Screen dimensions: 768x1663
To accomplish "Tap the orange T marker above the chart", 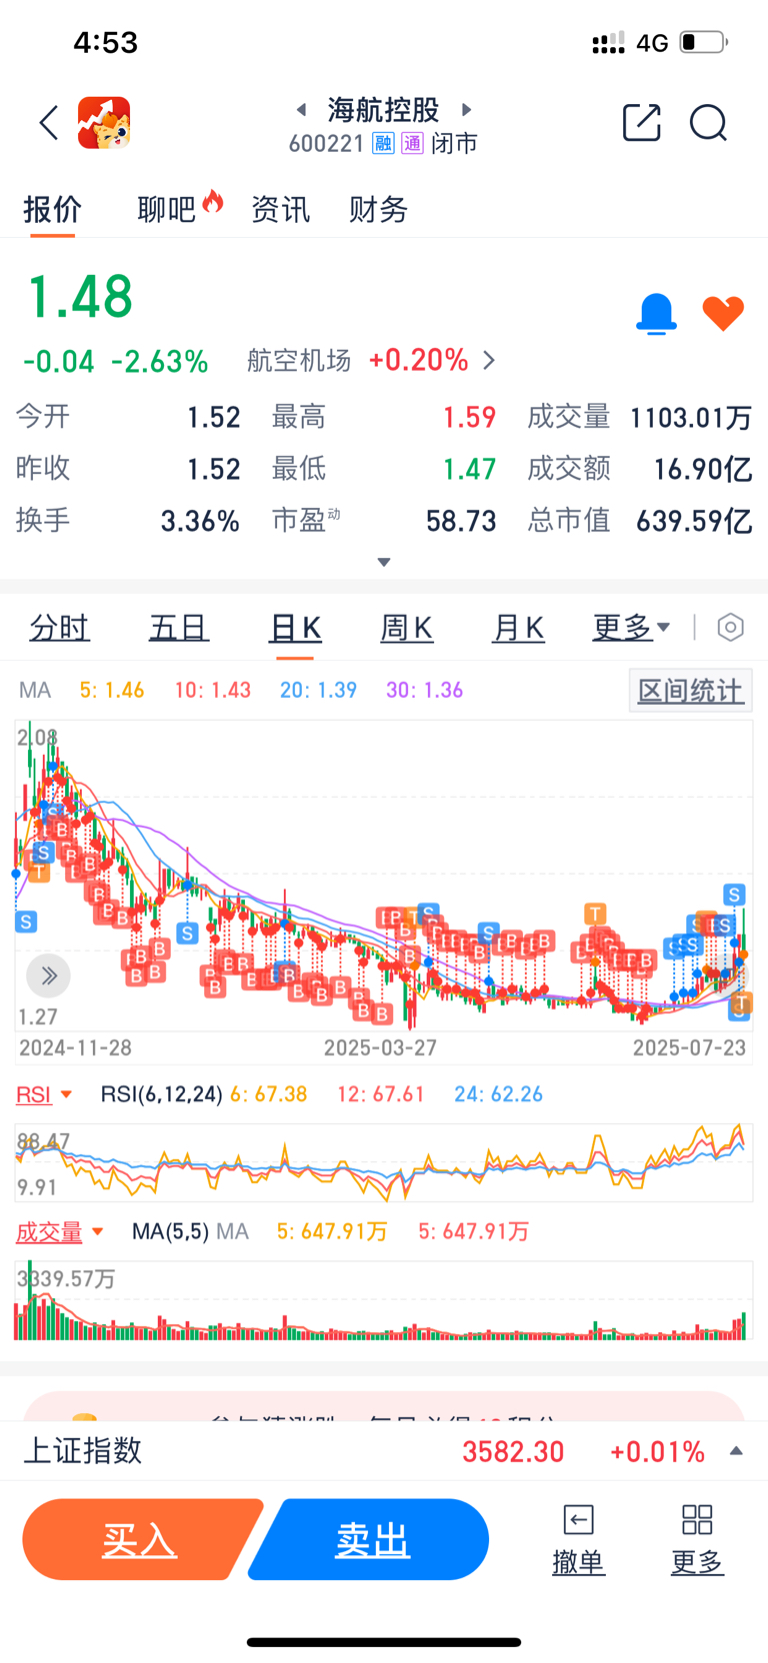I will [595, 912].
